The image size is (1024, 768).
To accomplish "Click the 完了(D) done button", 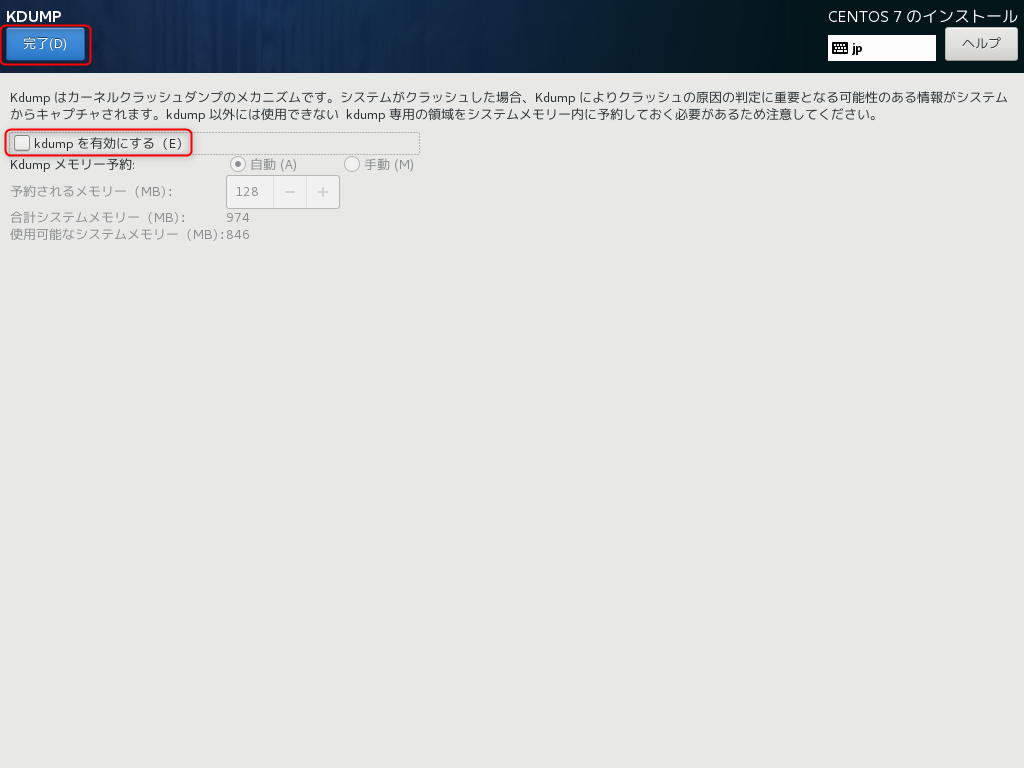I will (45, 44).
